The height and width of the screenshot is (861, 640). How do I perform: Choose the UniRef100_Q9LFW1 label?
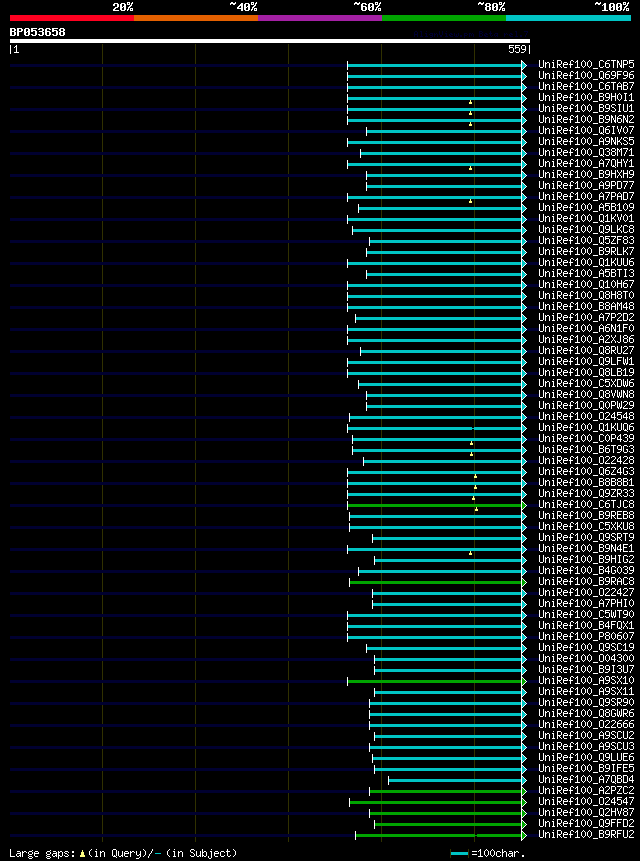pos(586,361)
